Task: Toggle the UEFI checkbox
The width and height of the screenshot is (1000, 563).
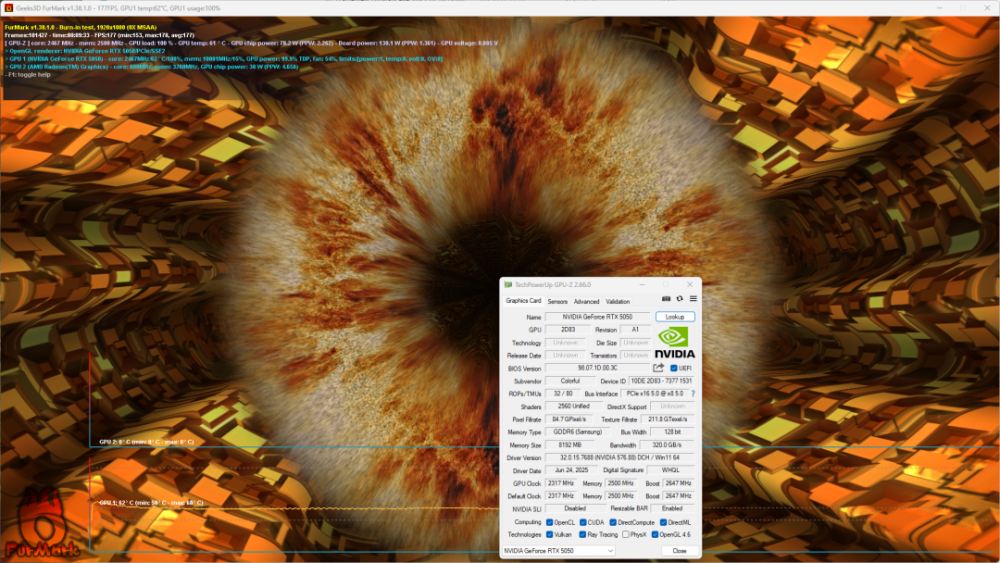Action: point(673,369)
